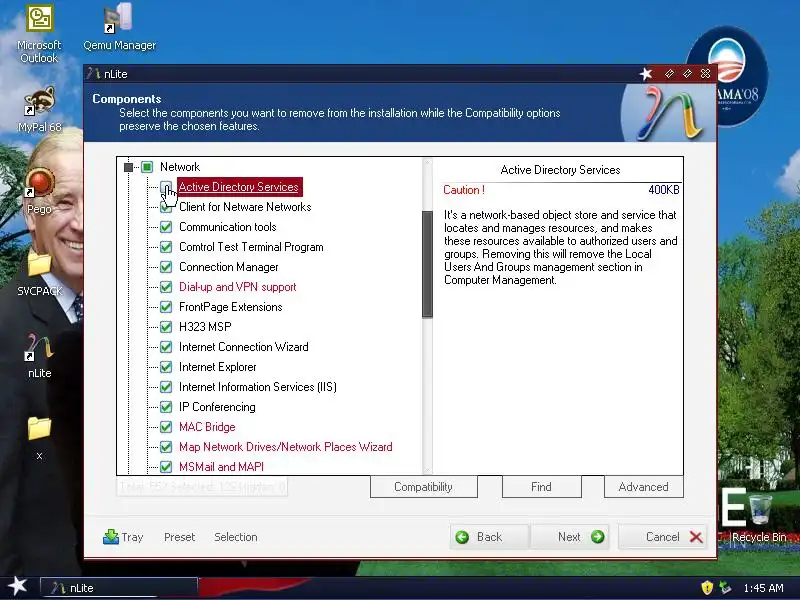Uncheck Comtrol Test Terminal Program
The image size is (800, 600).
166,247
